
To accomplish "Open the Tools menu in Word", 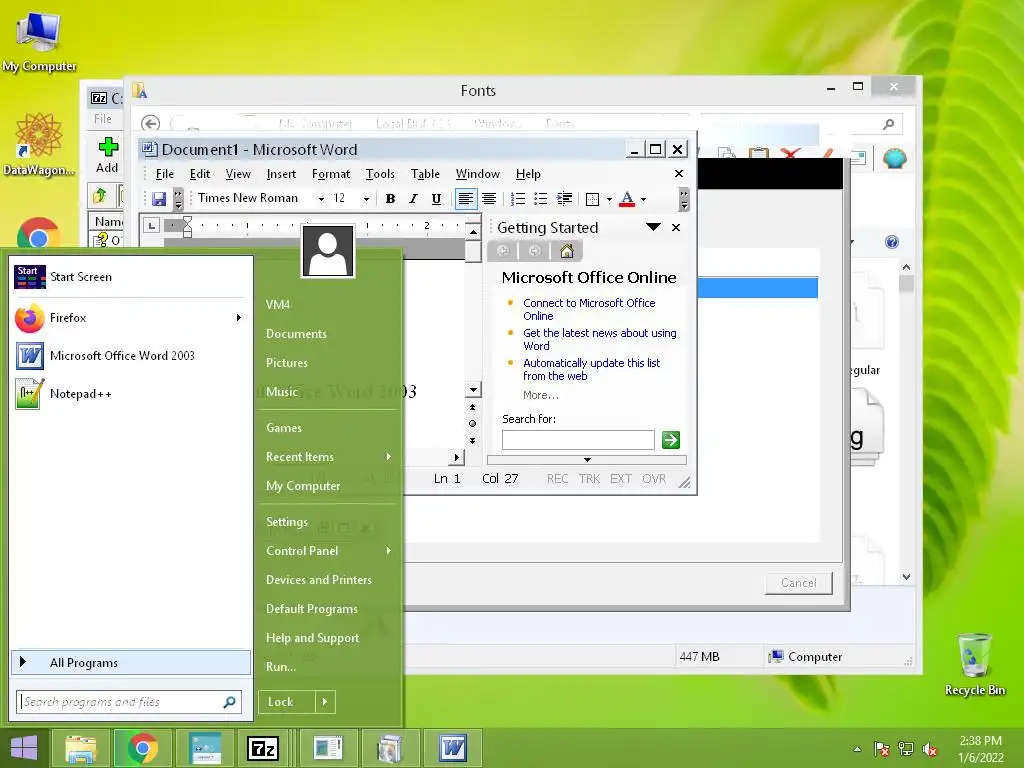I will [380, 174].
